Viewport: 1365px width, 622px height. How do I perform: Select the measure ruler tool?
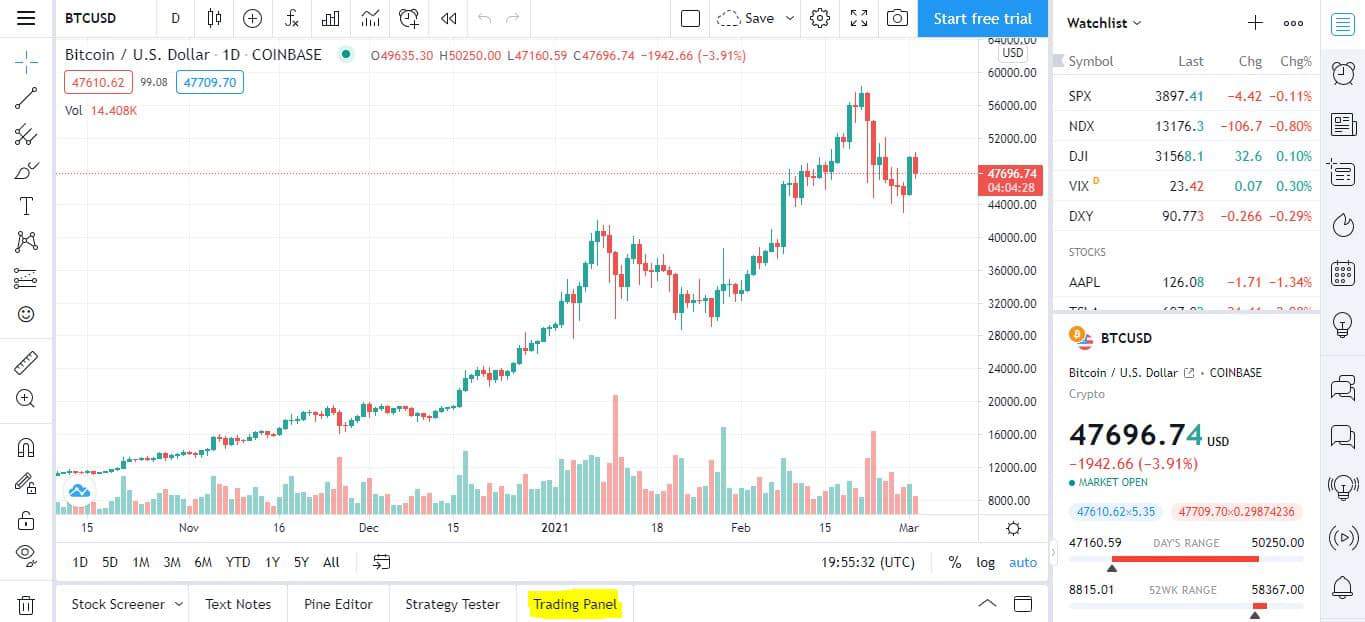[26, 362]
